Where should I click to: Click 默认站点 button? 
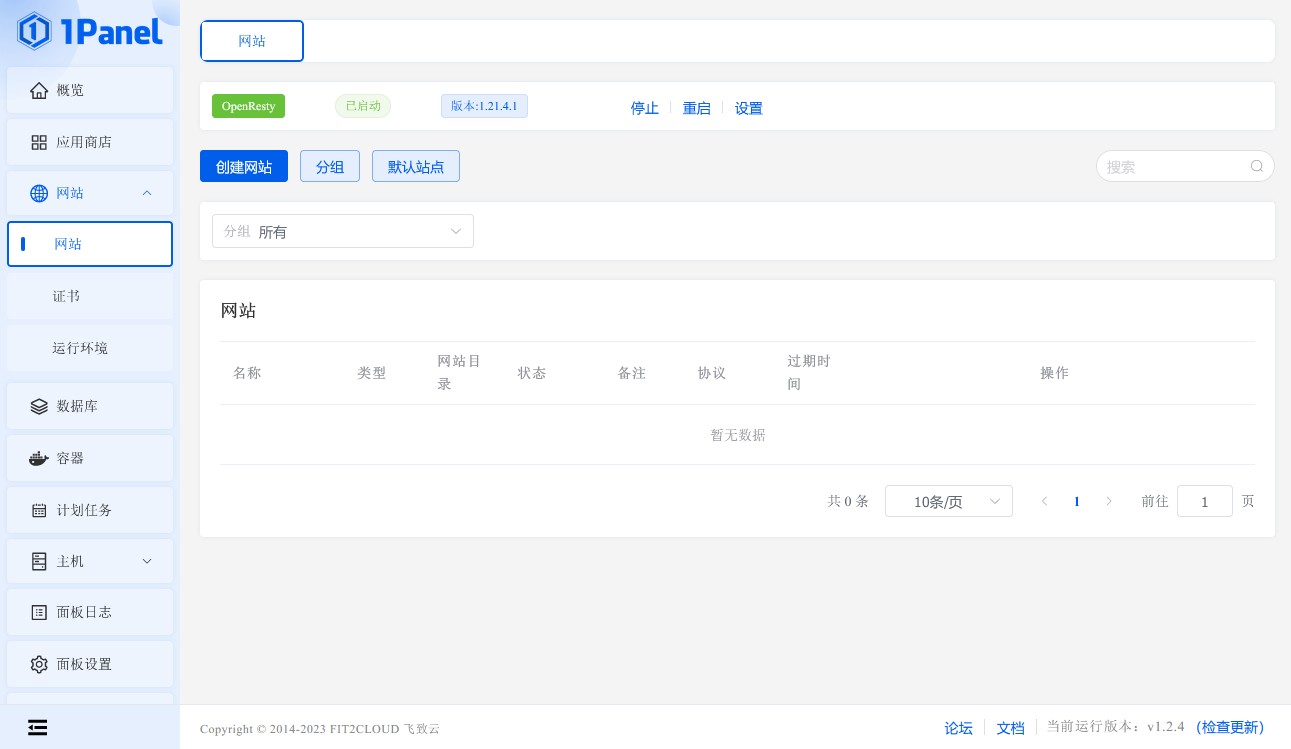tap(416, 166)
